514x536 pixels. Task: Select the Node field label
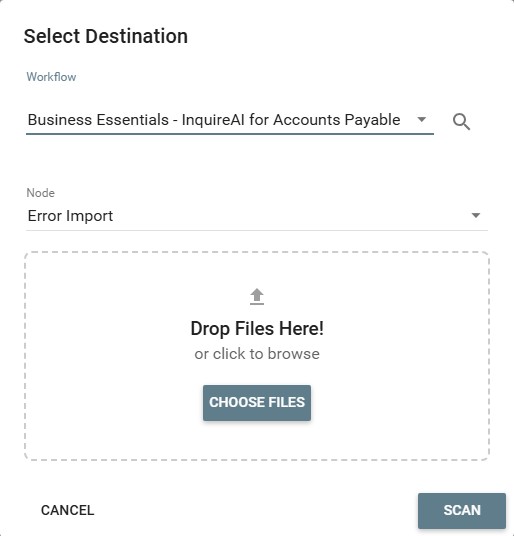40,193
